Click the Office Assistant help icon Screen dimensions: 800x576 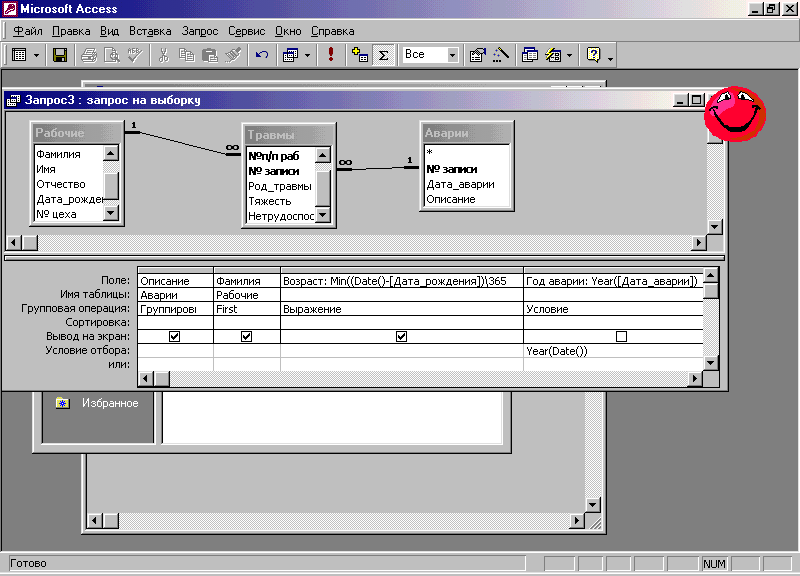click(x=593, y=55)
